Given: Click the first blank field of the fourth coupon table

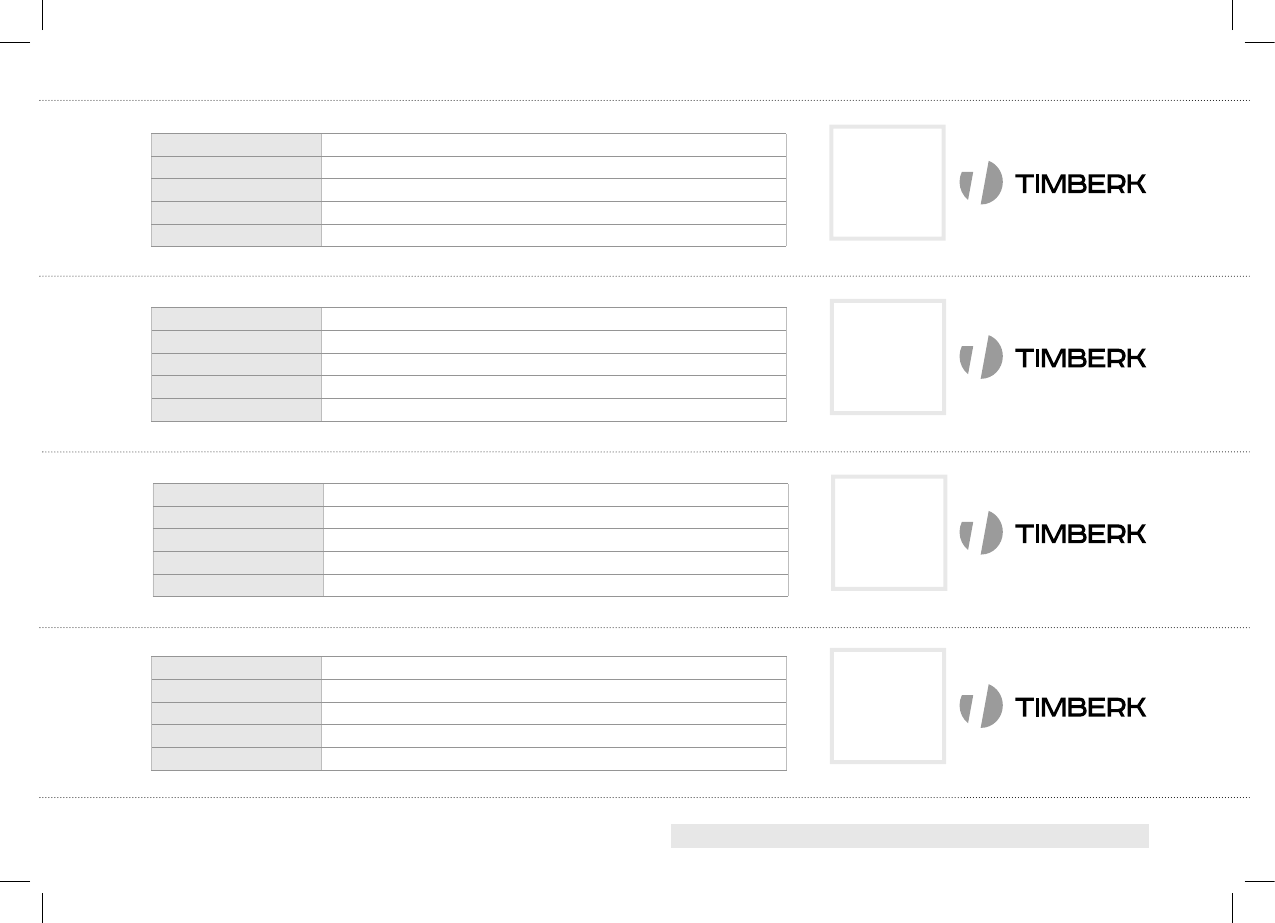Looking at the screenshot, I should 554,668.
